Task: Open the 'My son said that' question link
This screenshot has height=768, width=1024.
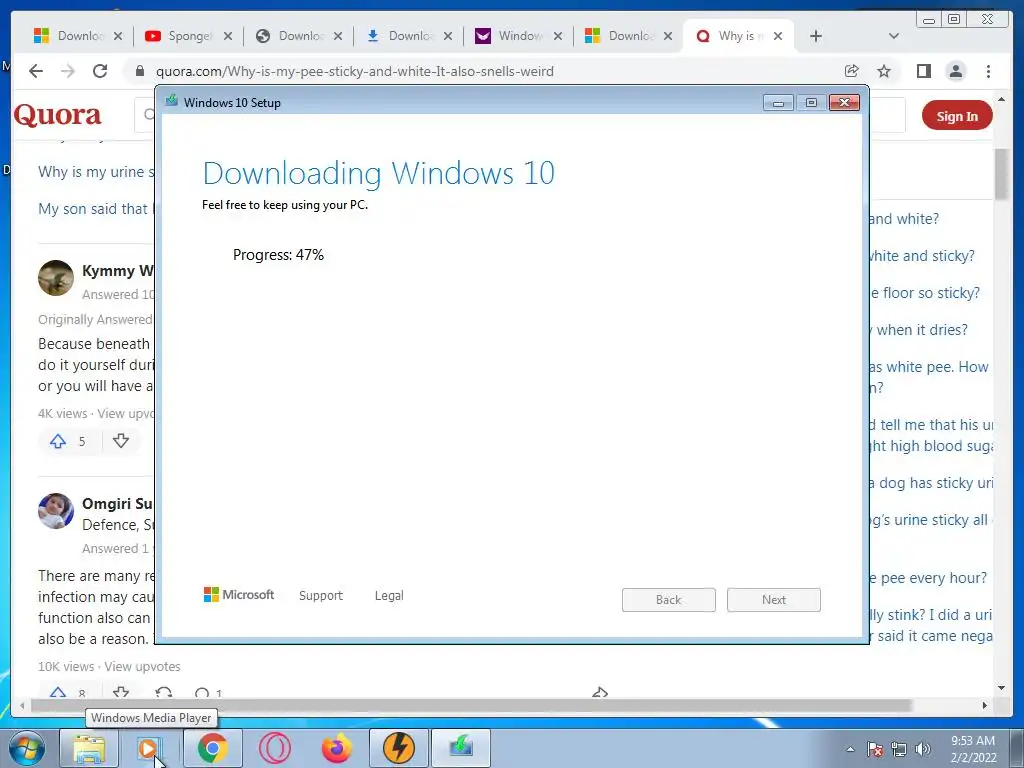Action: (95, 209)
